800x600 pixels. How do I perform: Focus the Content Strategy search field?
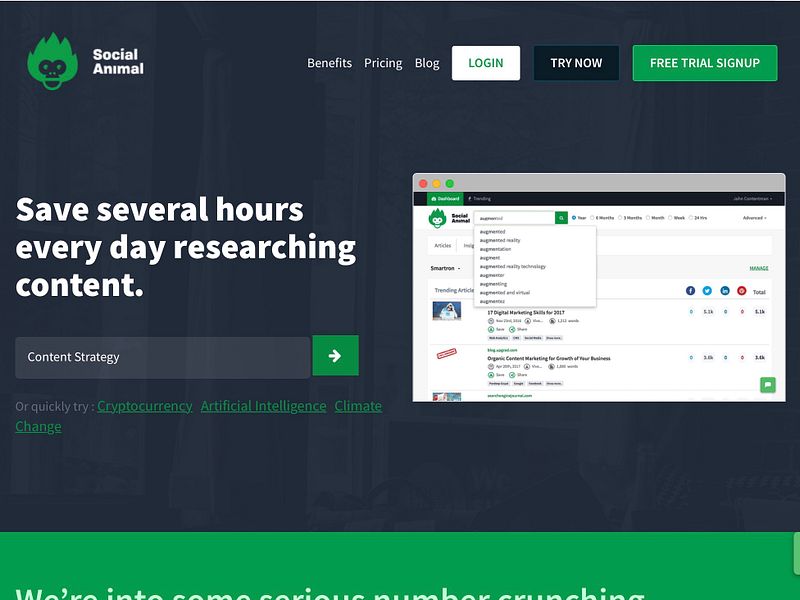point(163,357)
